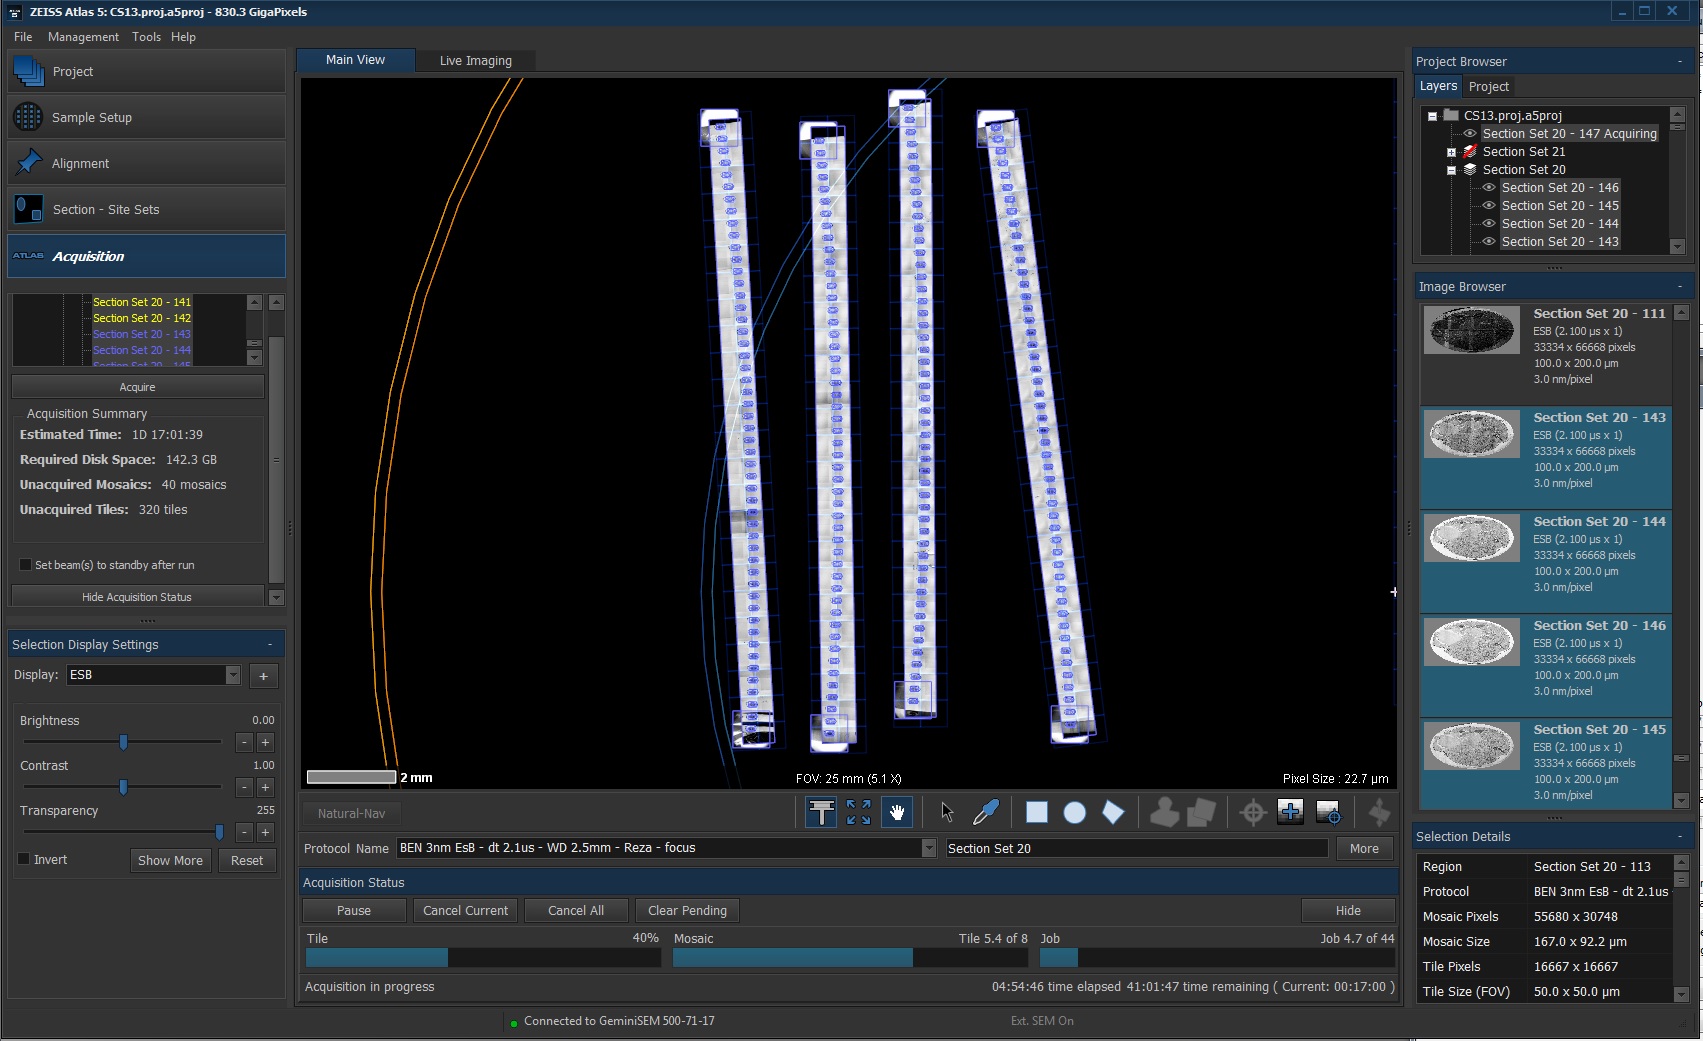This screenshot has height=1041, width=1703.
Task: Pause the acquisition
Action: click(x=354, y=911)
